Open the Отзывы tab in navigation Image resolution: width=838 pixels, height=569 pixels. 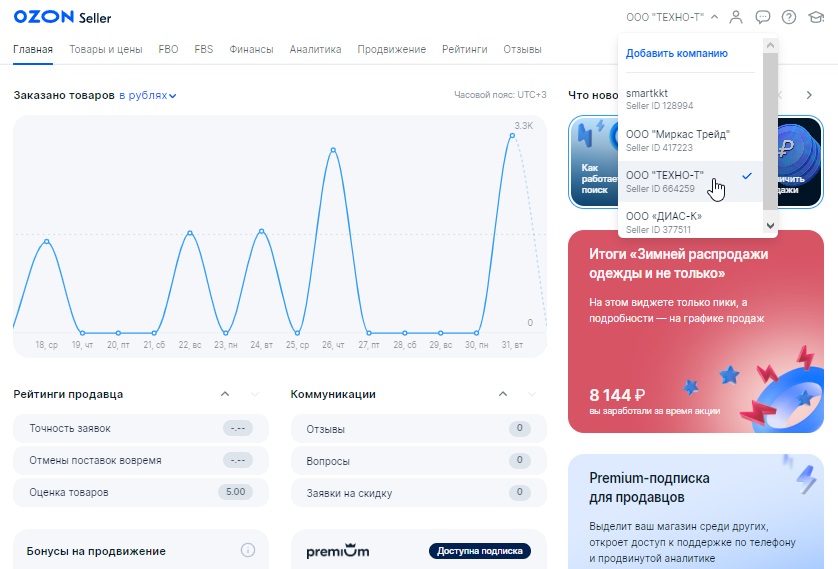click(x=522, y=50)
